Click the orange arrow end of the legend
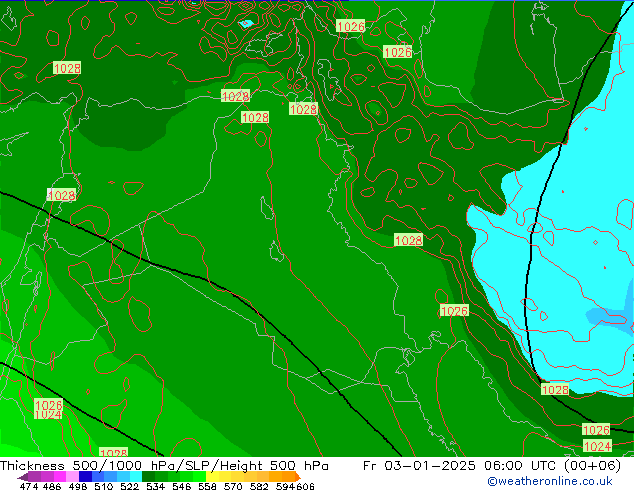The width and height of the screenshot is (634, 490). pyautogui.click(x=298, y=477)
